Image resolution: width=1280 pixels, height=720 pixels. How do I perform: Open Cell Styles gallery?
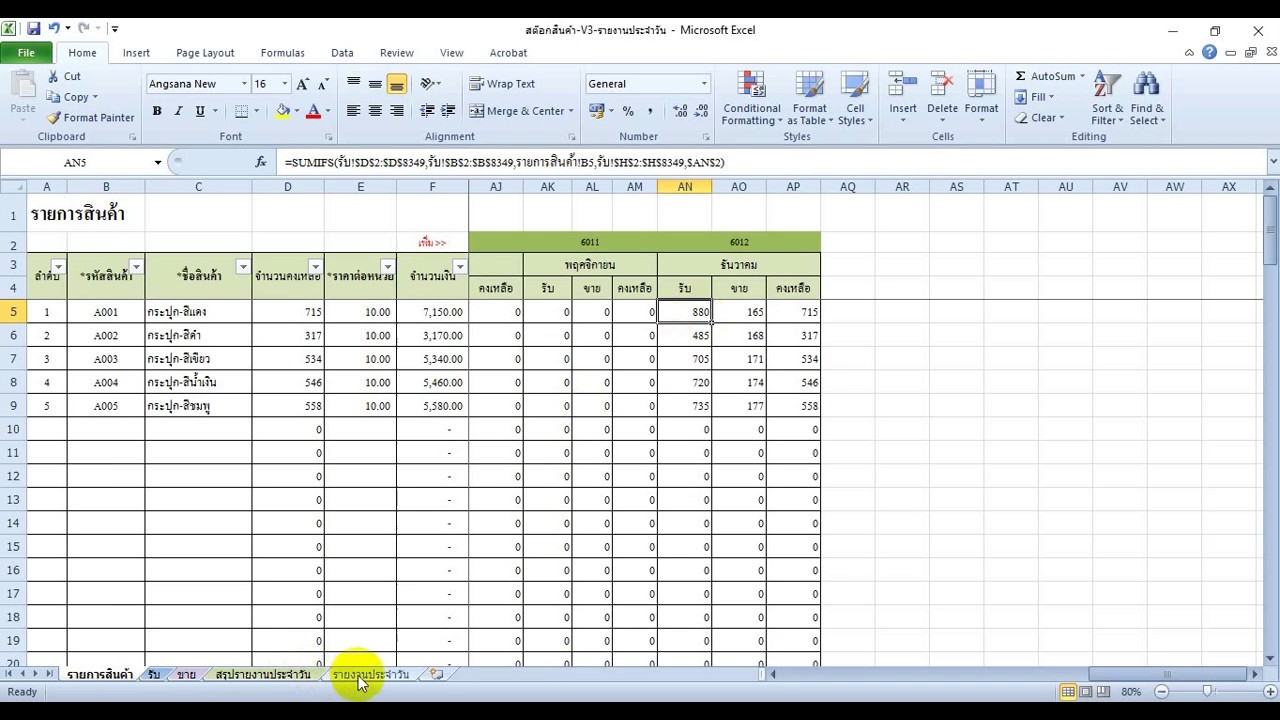[x=855, y=98]
